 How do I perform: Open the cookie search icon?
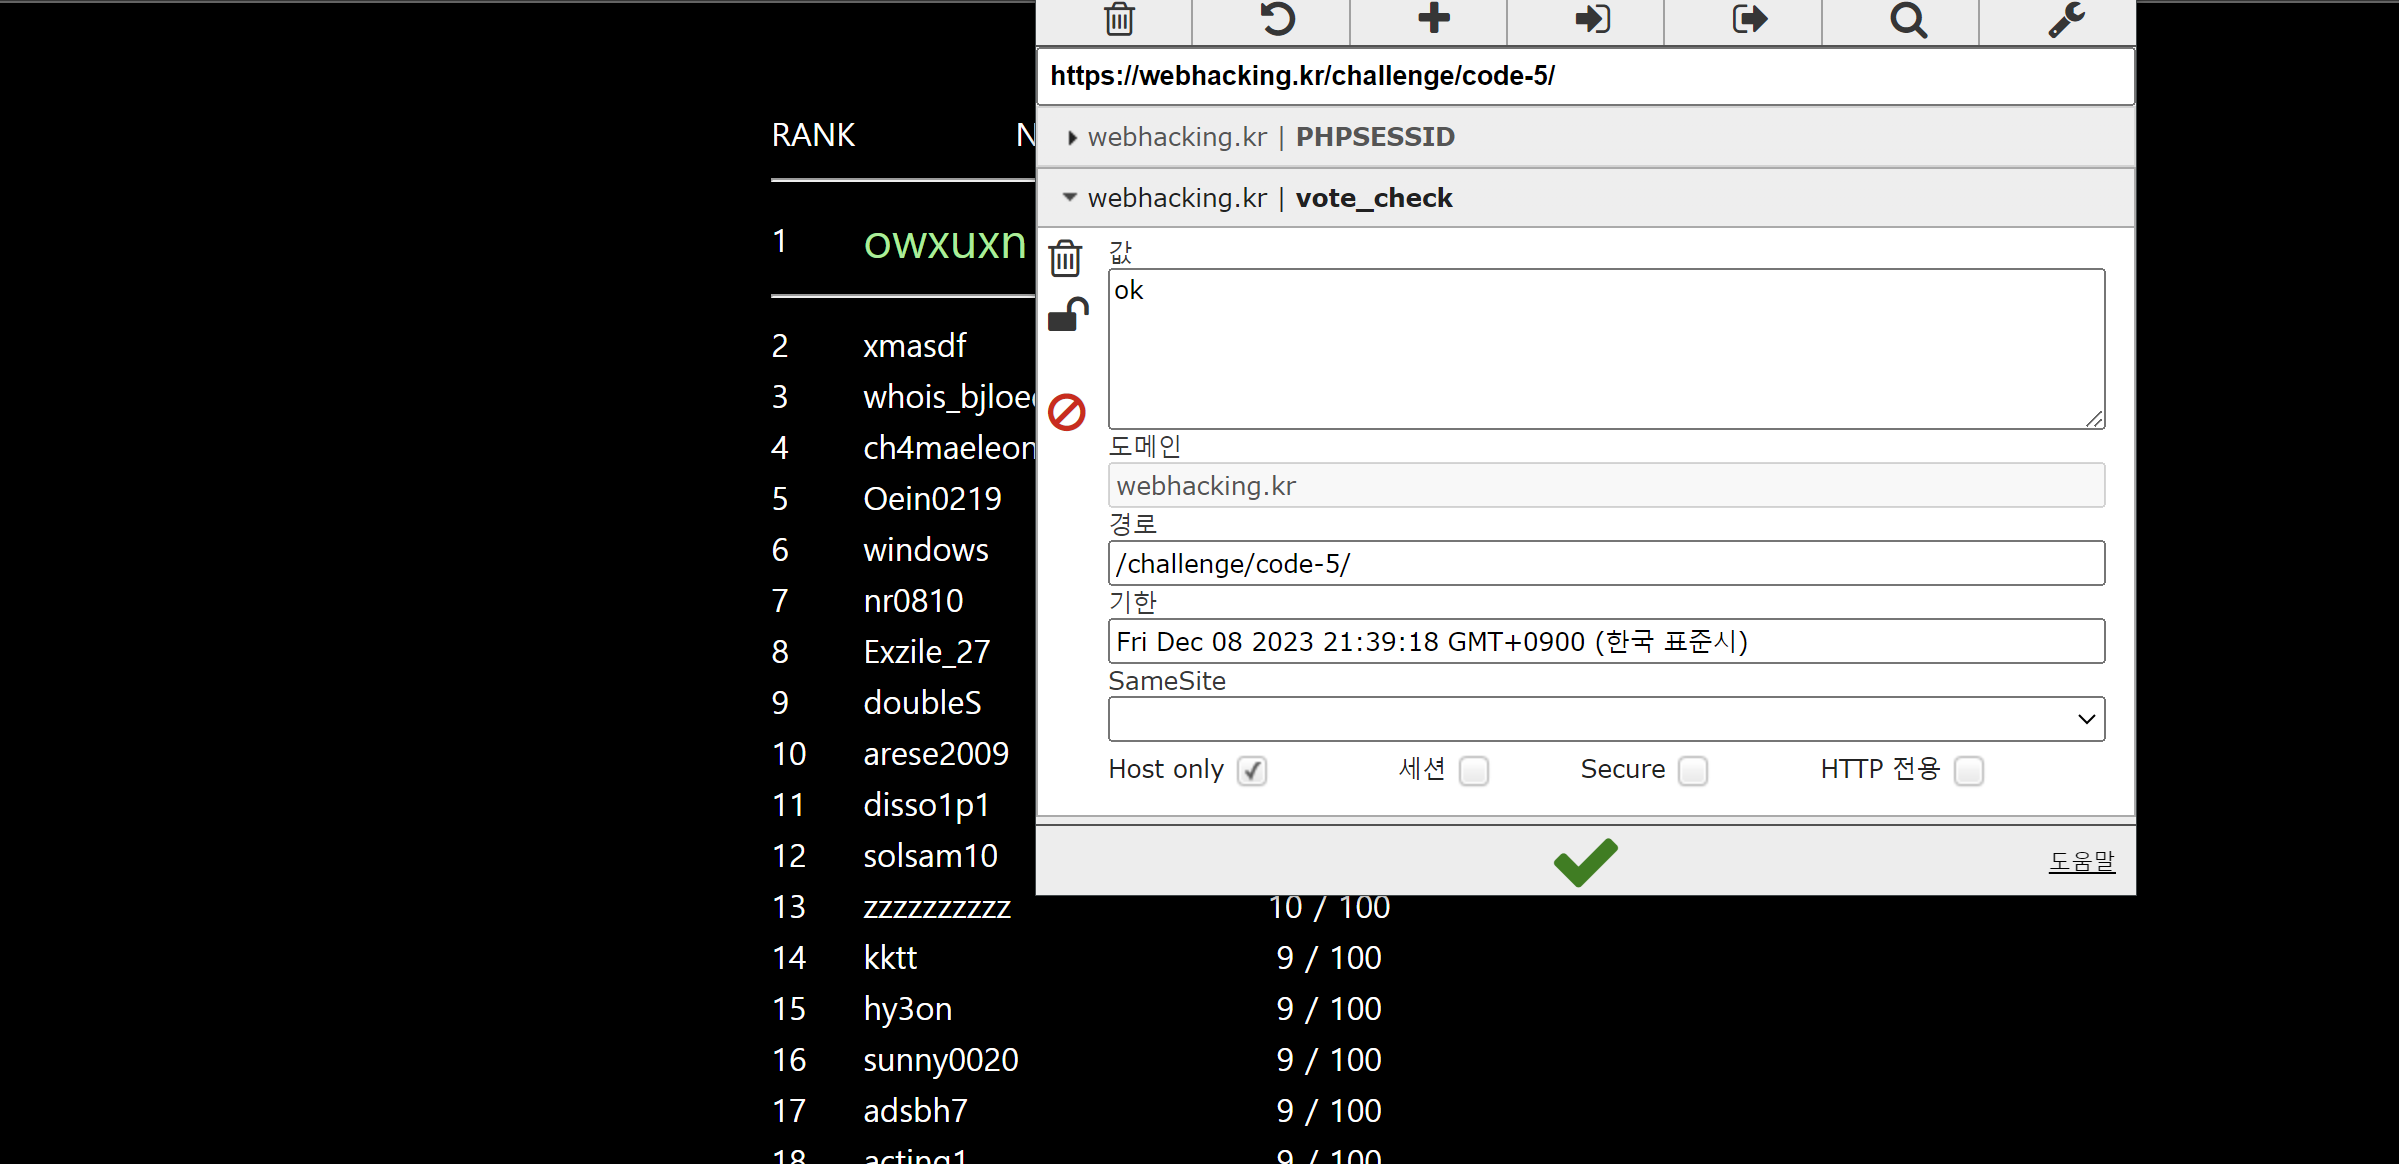[1905, 20]
